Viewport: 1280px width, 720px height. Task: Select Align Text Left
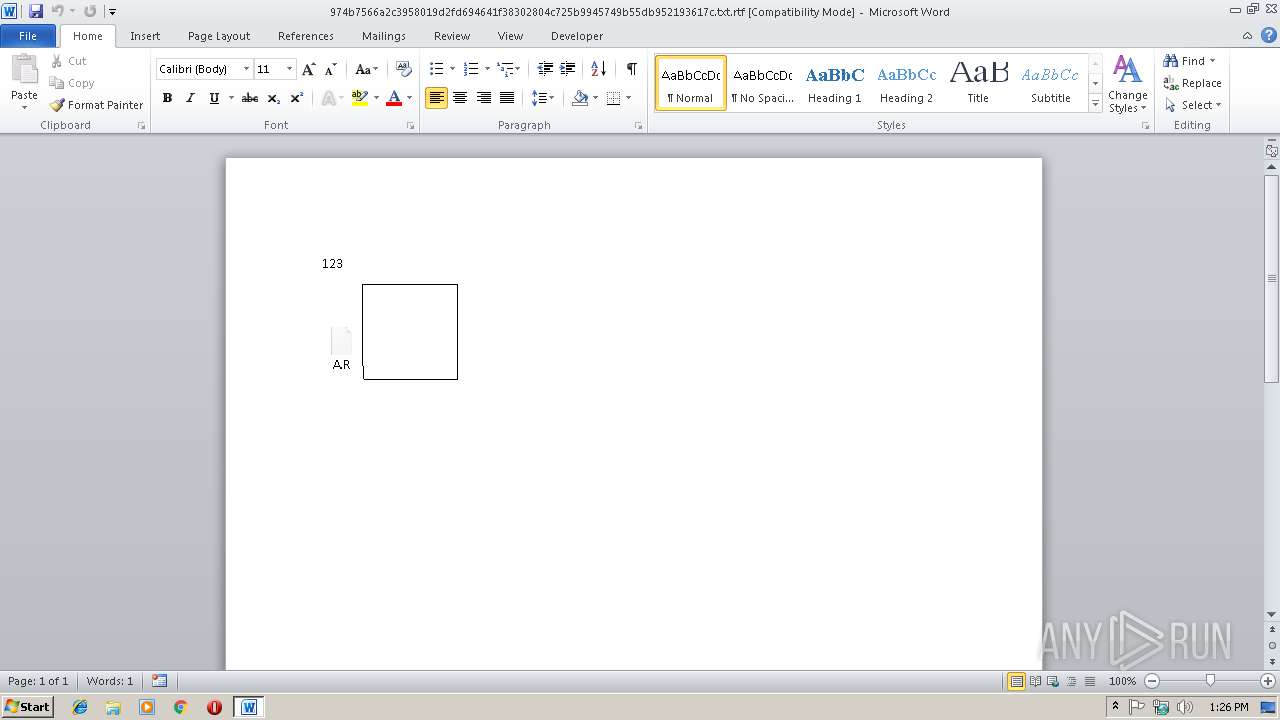click(436, 98)
